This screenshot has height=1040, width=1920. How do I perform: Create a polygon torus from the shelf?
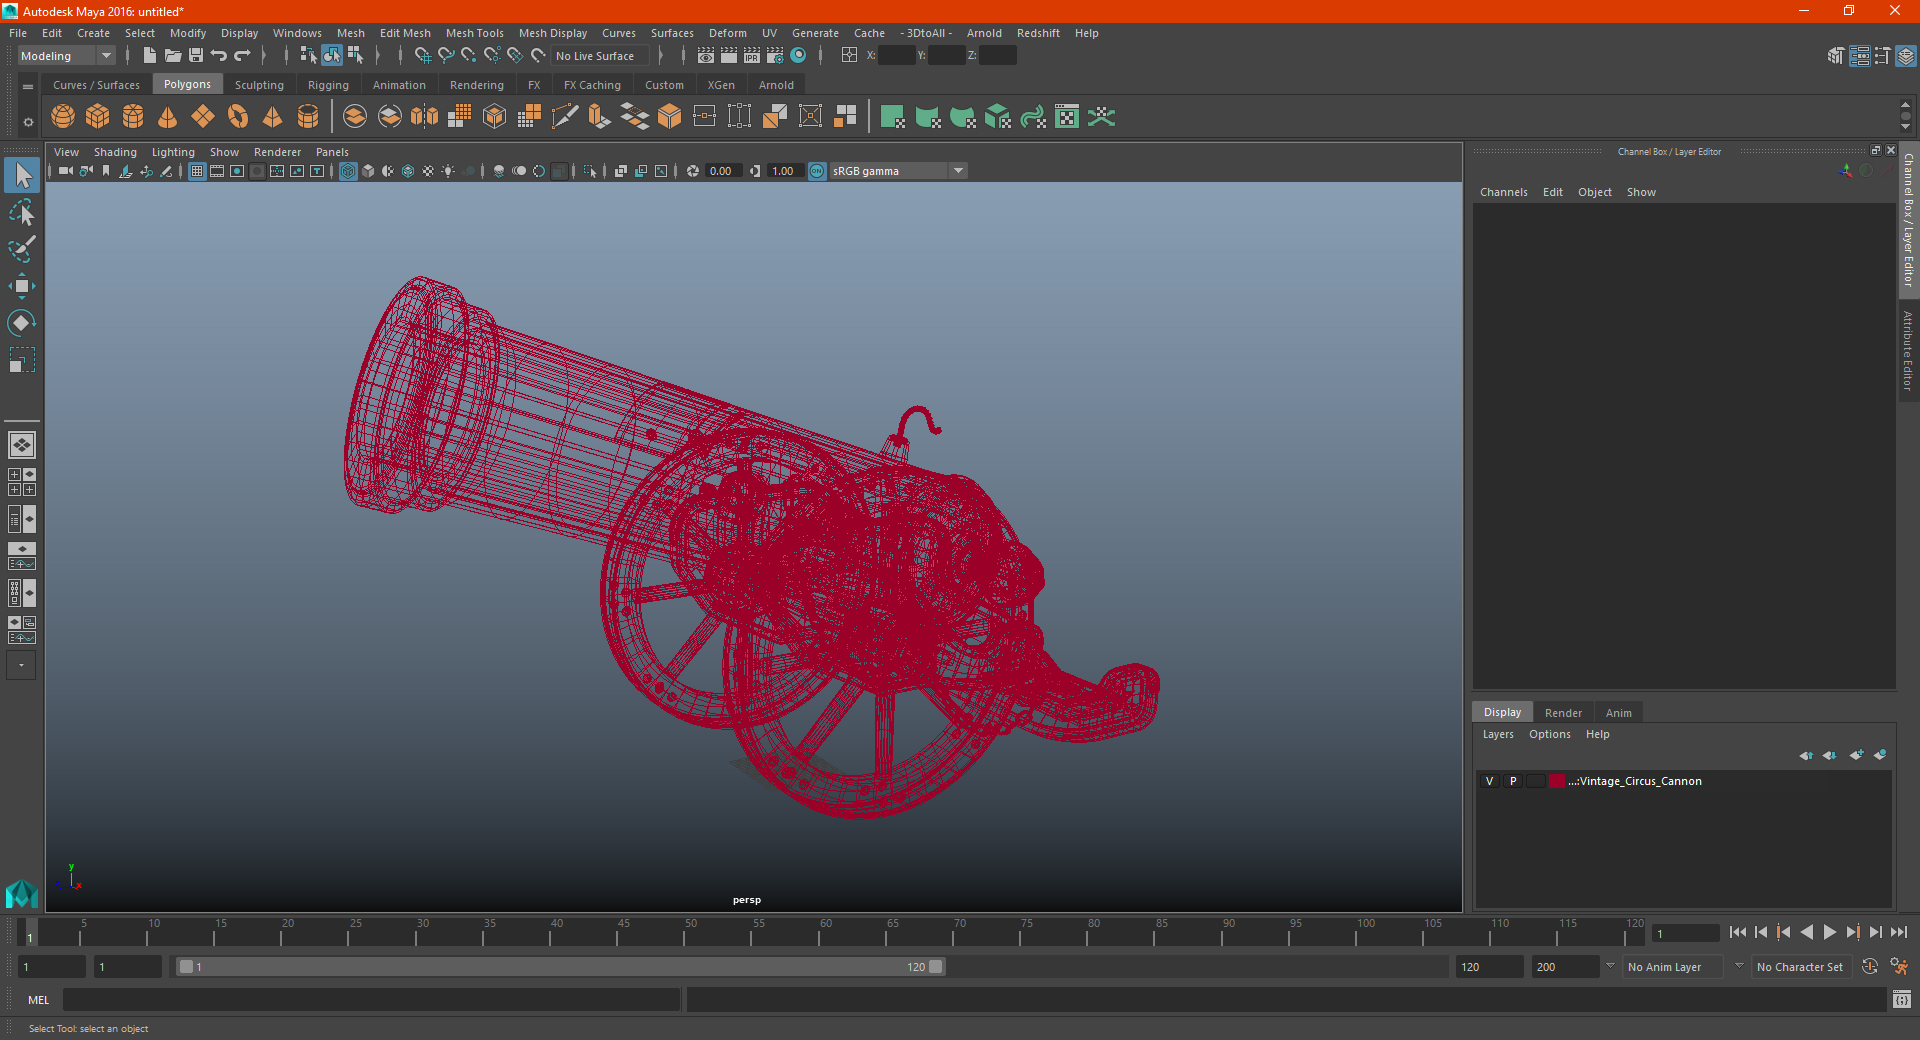coord(238,117)
